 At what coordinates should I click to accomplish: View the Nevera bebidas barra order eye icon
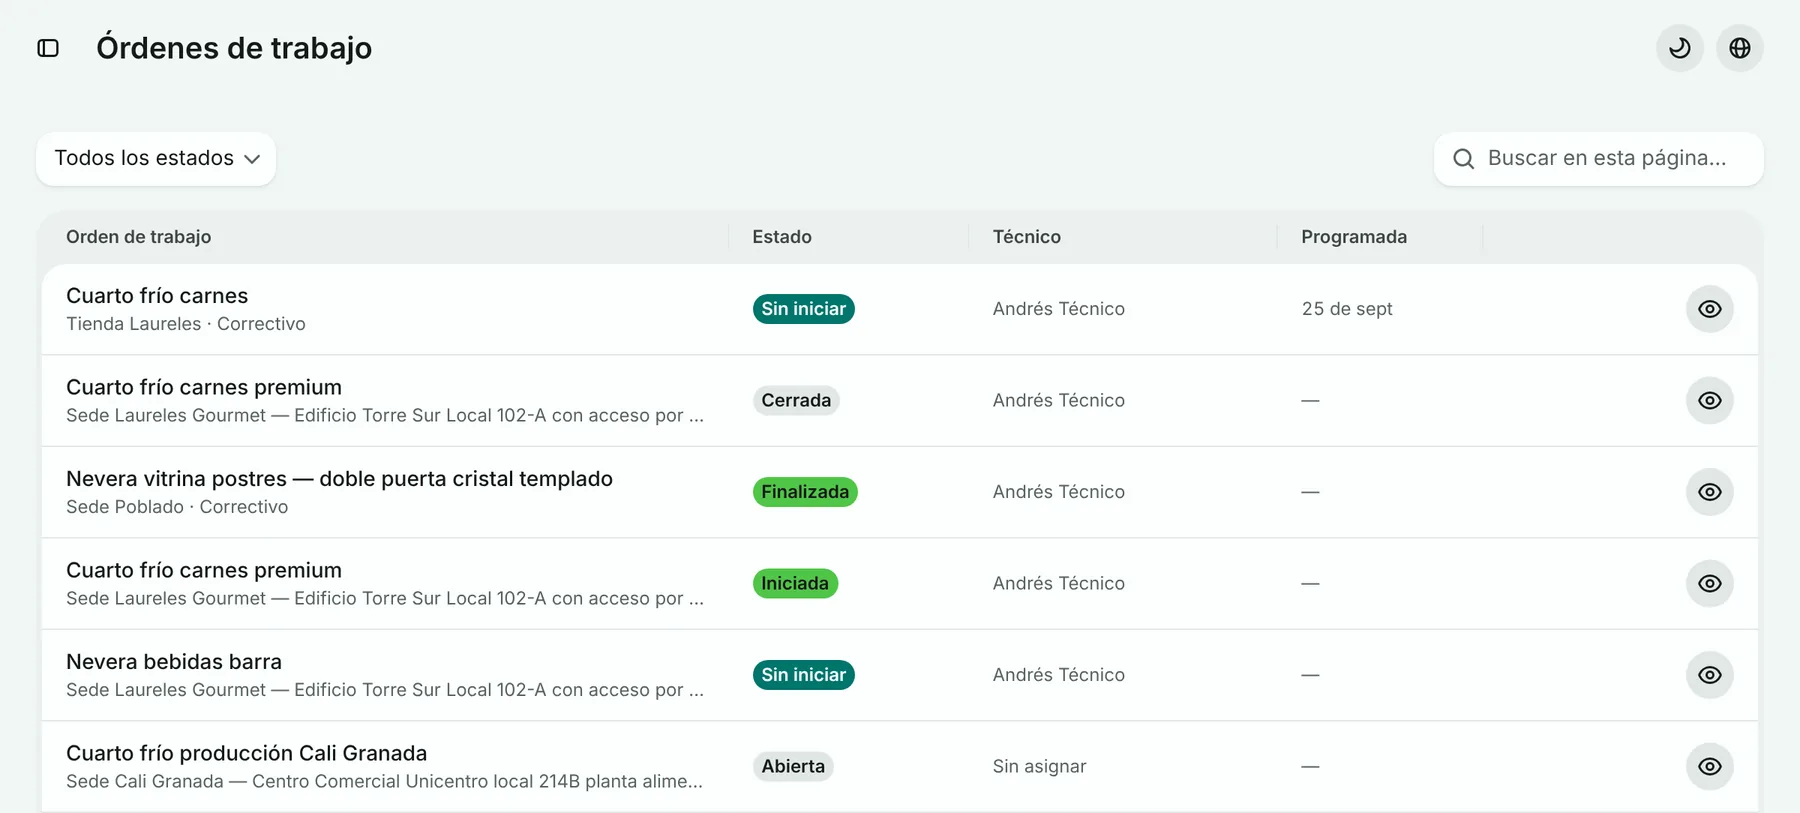point(1710,675)
